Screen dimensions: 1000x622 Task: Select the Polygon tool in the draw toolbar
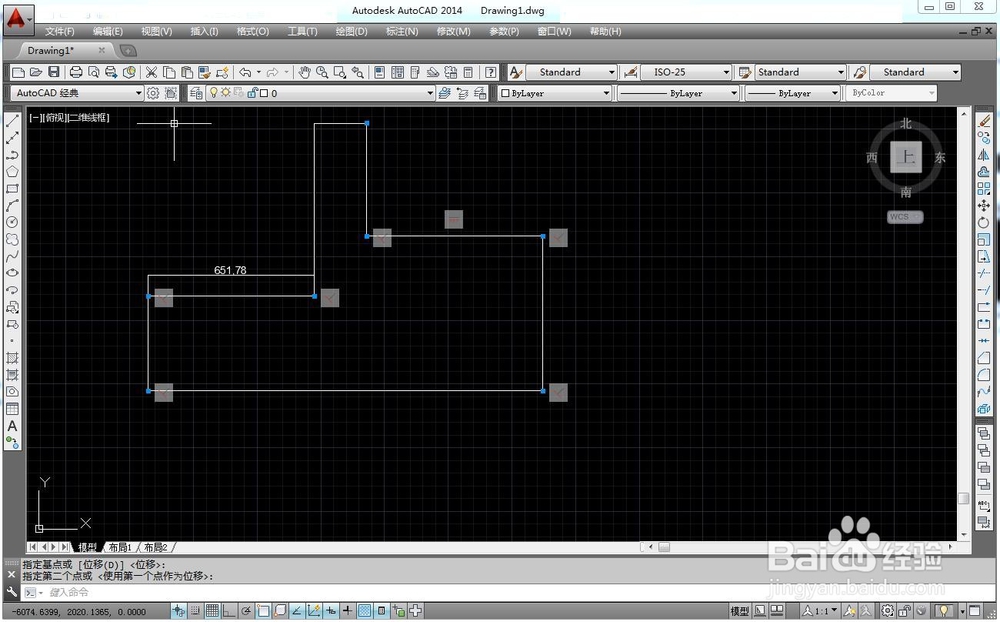click(x=12, y=172)
